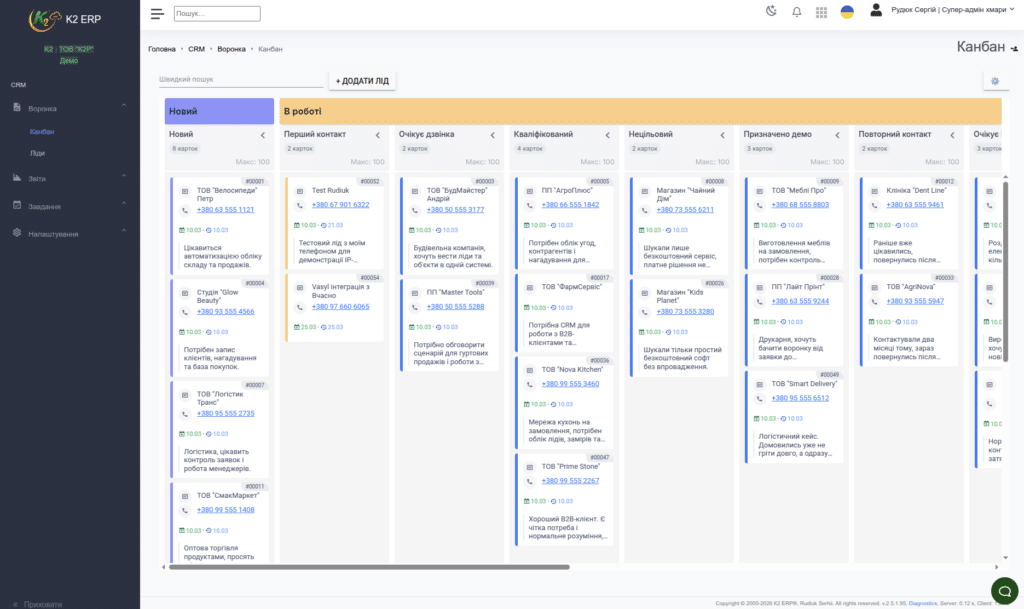The height and width of the screenshot is (609, 1024).
Task: Click card icon of Магазин "Чайний Дім"
Action: pos(645,191)
